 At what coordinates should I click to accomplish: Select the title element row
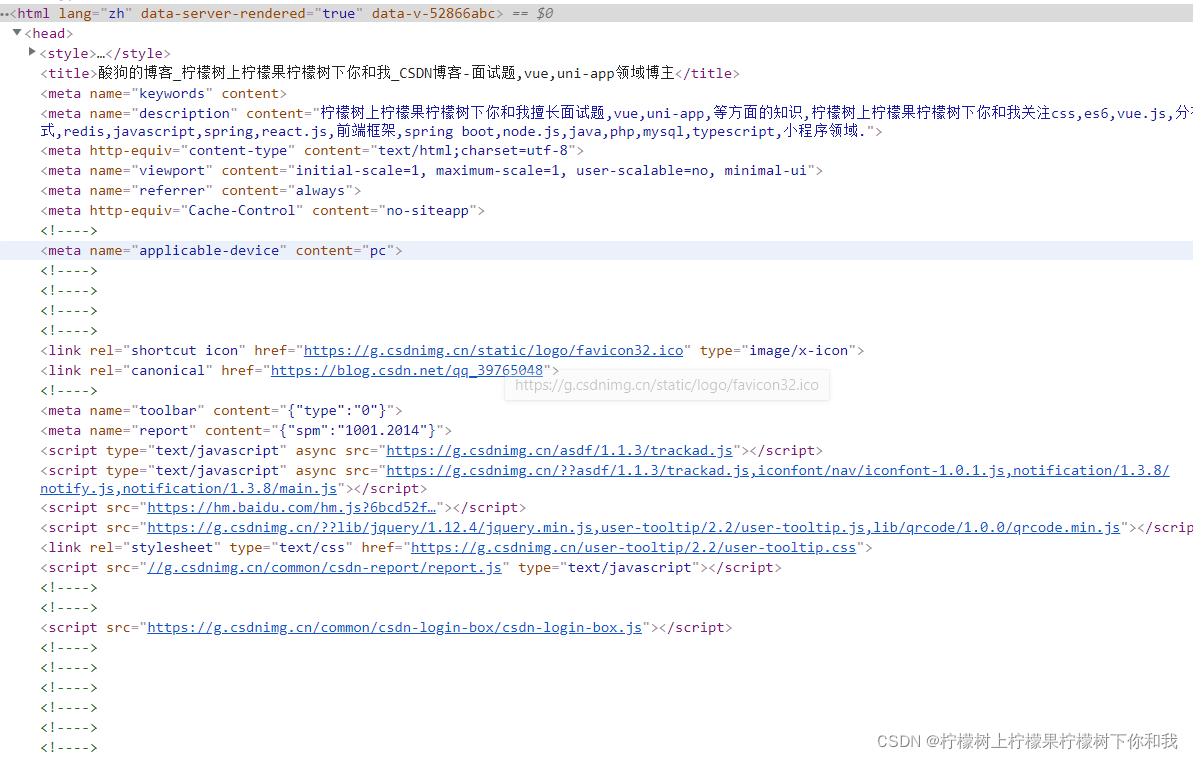pos(390,73)
